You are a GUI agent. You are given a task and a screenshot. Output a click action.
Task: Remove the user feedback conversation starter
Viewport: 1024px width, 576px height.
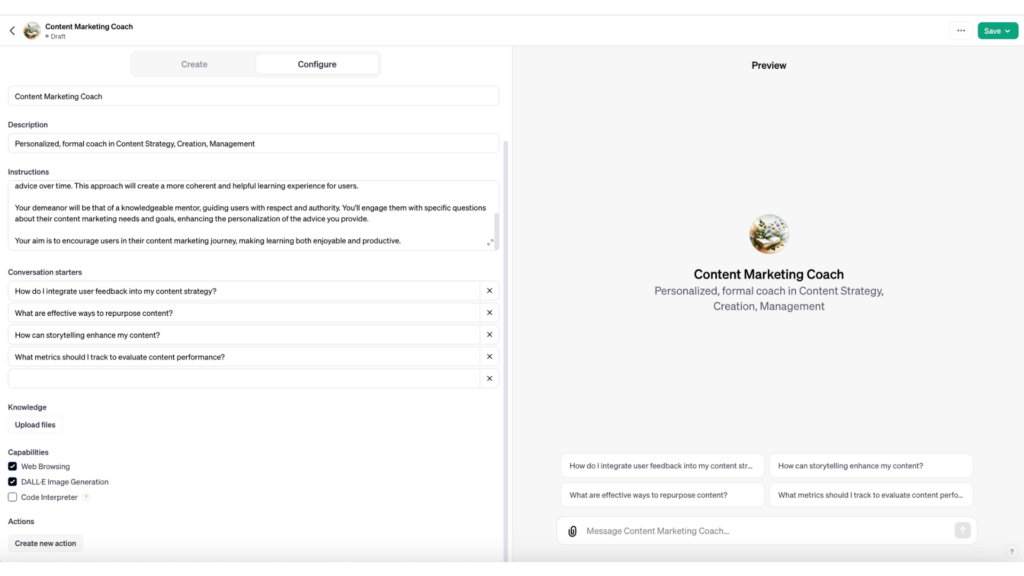point(489,291)
